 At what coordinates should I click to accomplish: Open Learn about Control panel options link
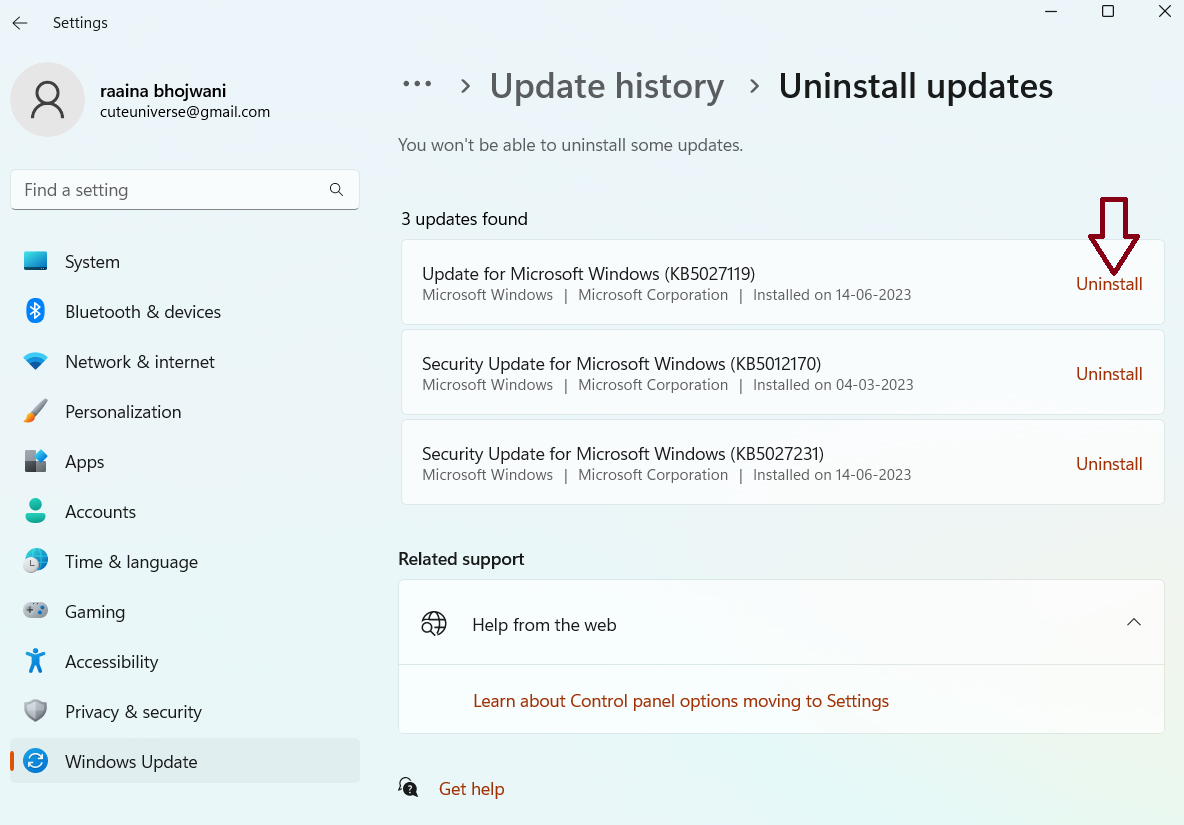(x=680, y=701)
